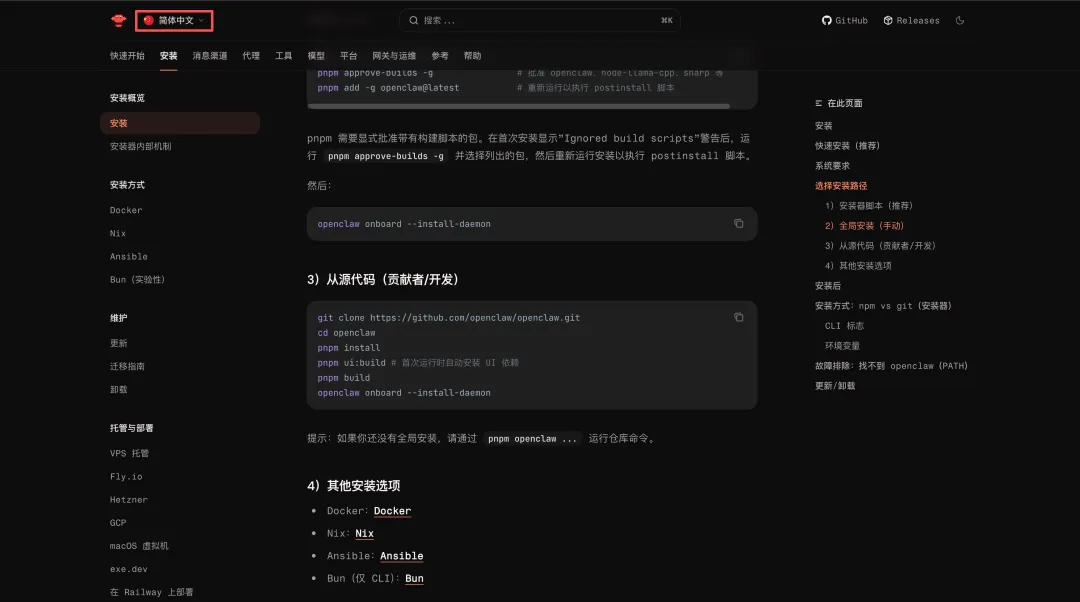Open the Releases link in header
Viewport: 1080px width, 602px height.
911,21
